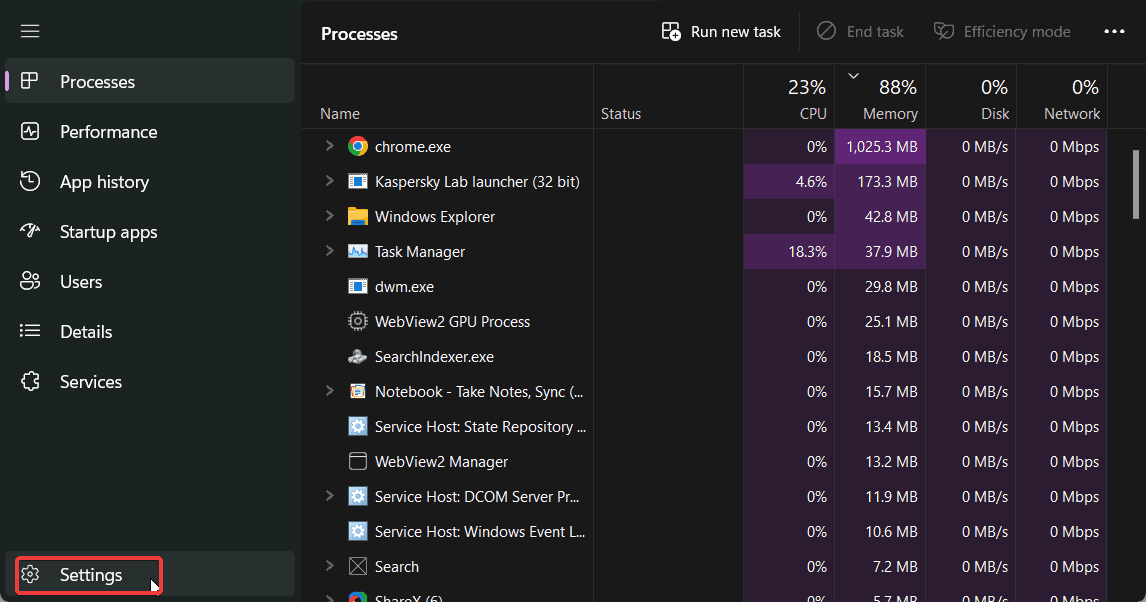1146x602 pixels.
Task: Open the App history page
Action: (x=150, y=182)
